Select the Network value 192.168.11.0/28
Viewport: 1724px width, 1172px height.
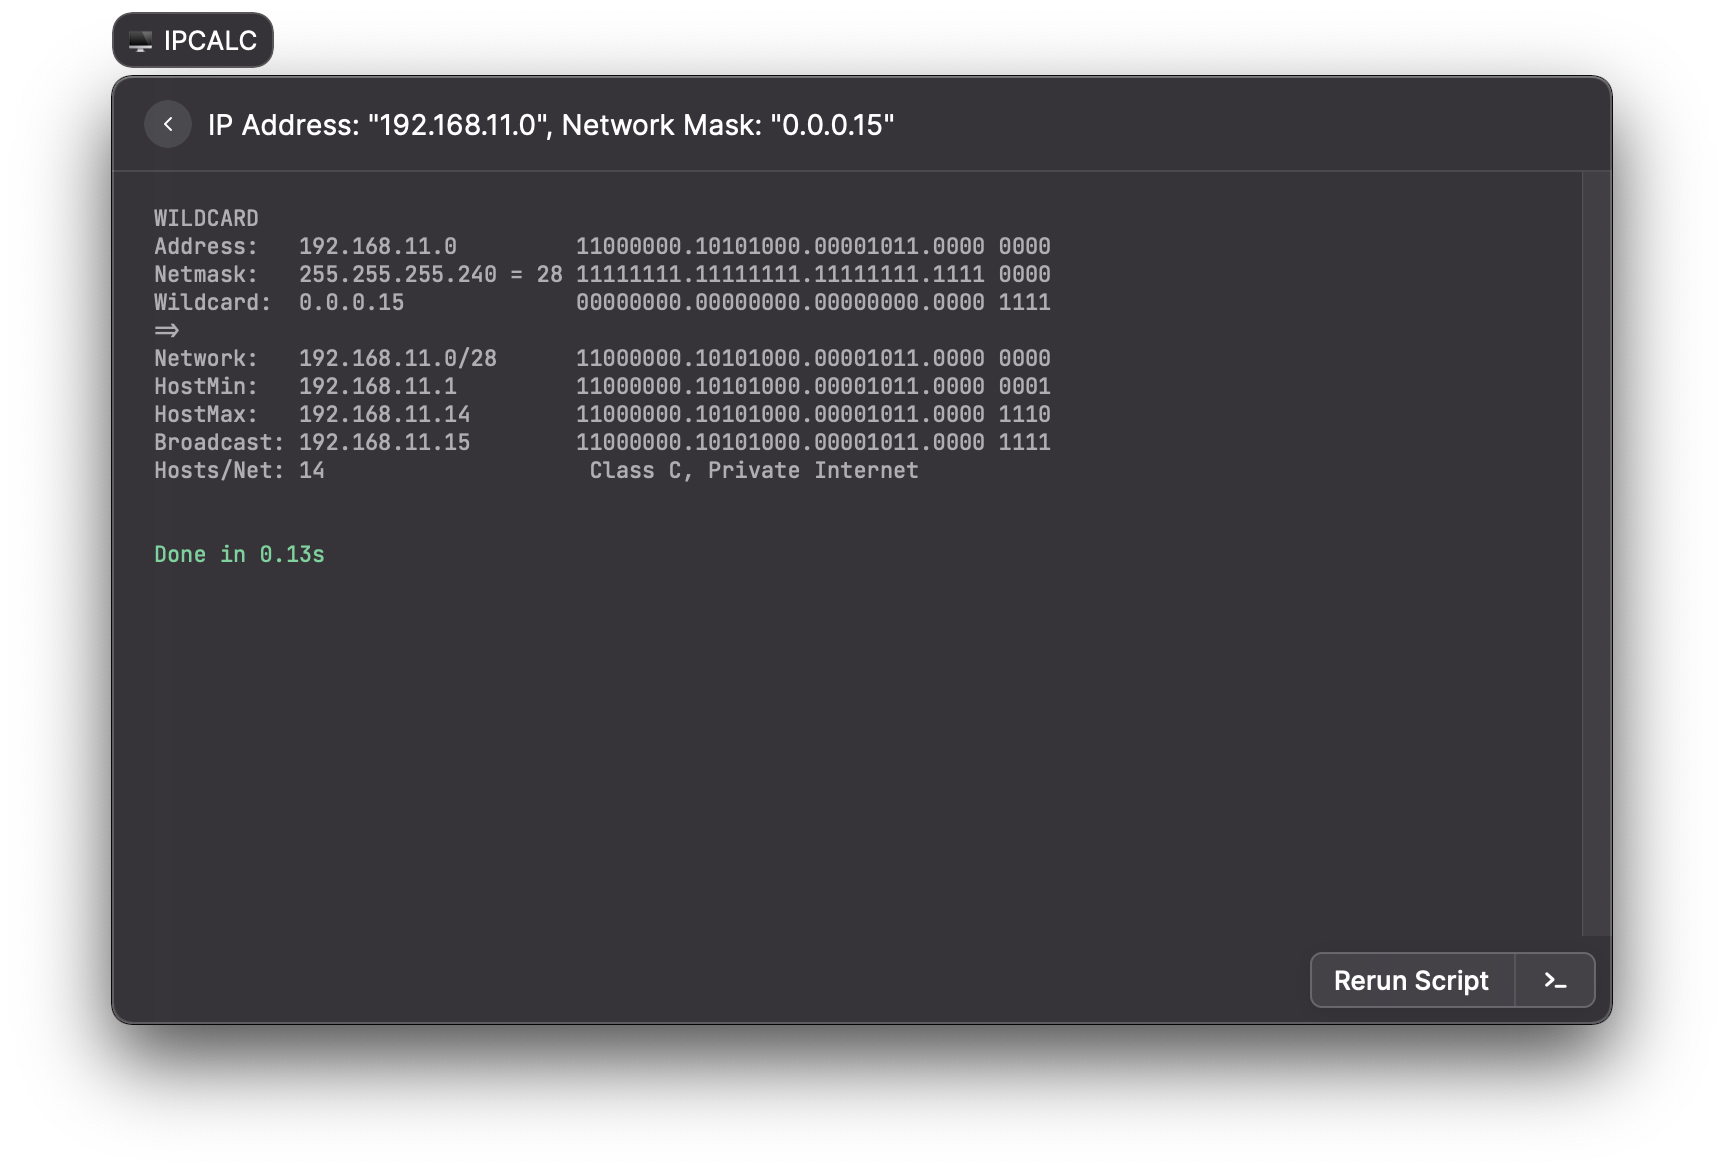point(399,358)
